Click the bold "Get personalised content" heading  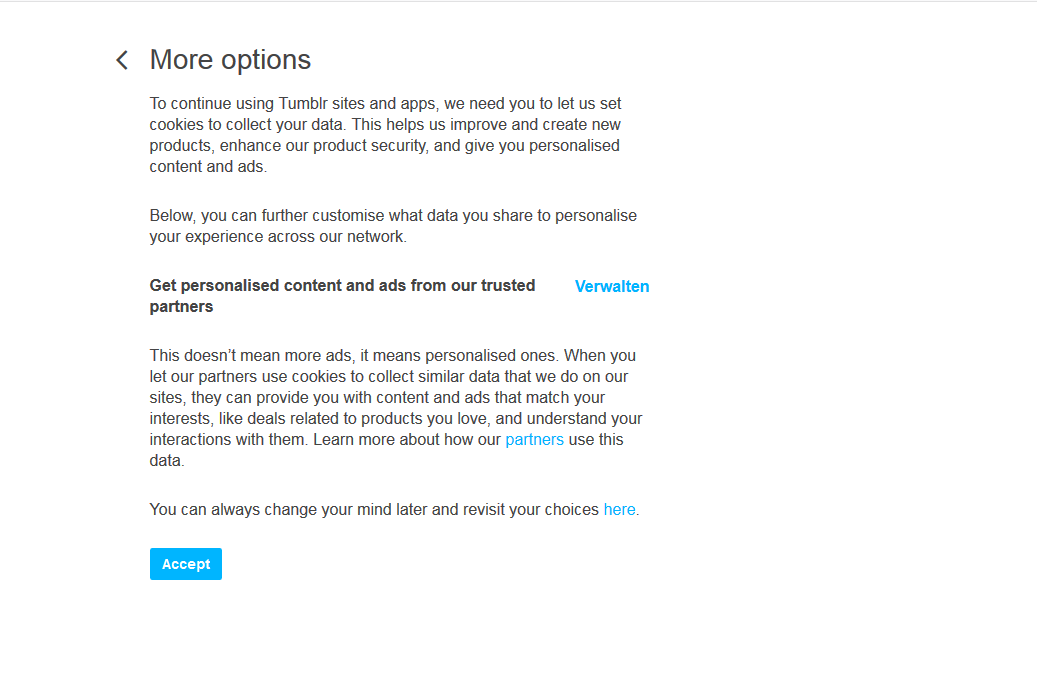342,286
